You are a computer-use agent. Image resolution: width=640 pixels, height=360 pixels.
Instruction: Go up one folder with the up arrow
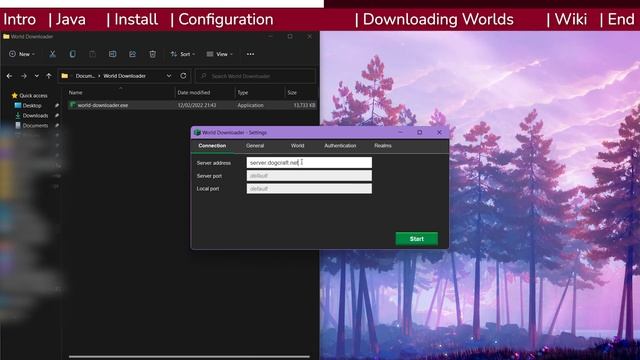[49, 76]
